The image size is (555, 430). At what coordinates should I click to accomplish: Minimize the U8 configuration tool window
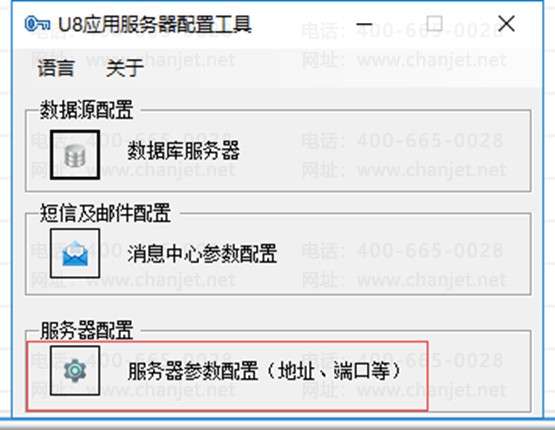click(x=364, y=24)
